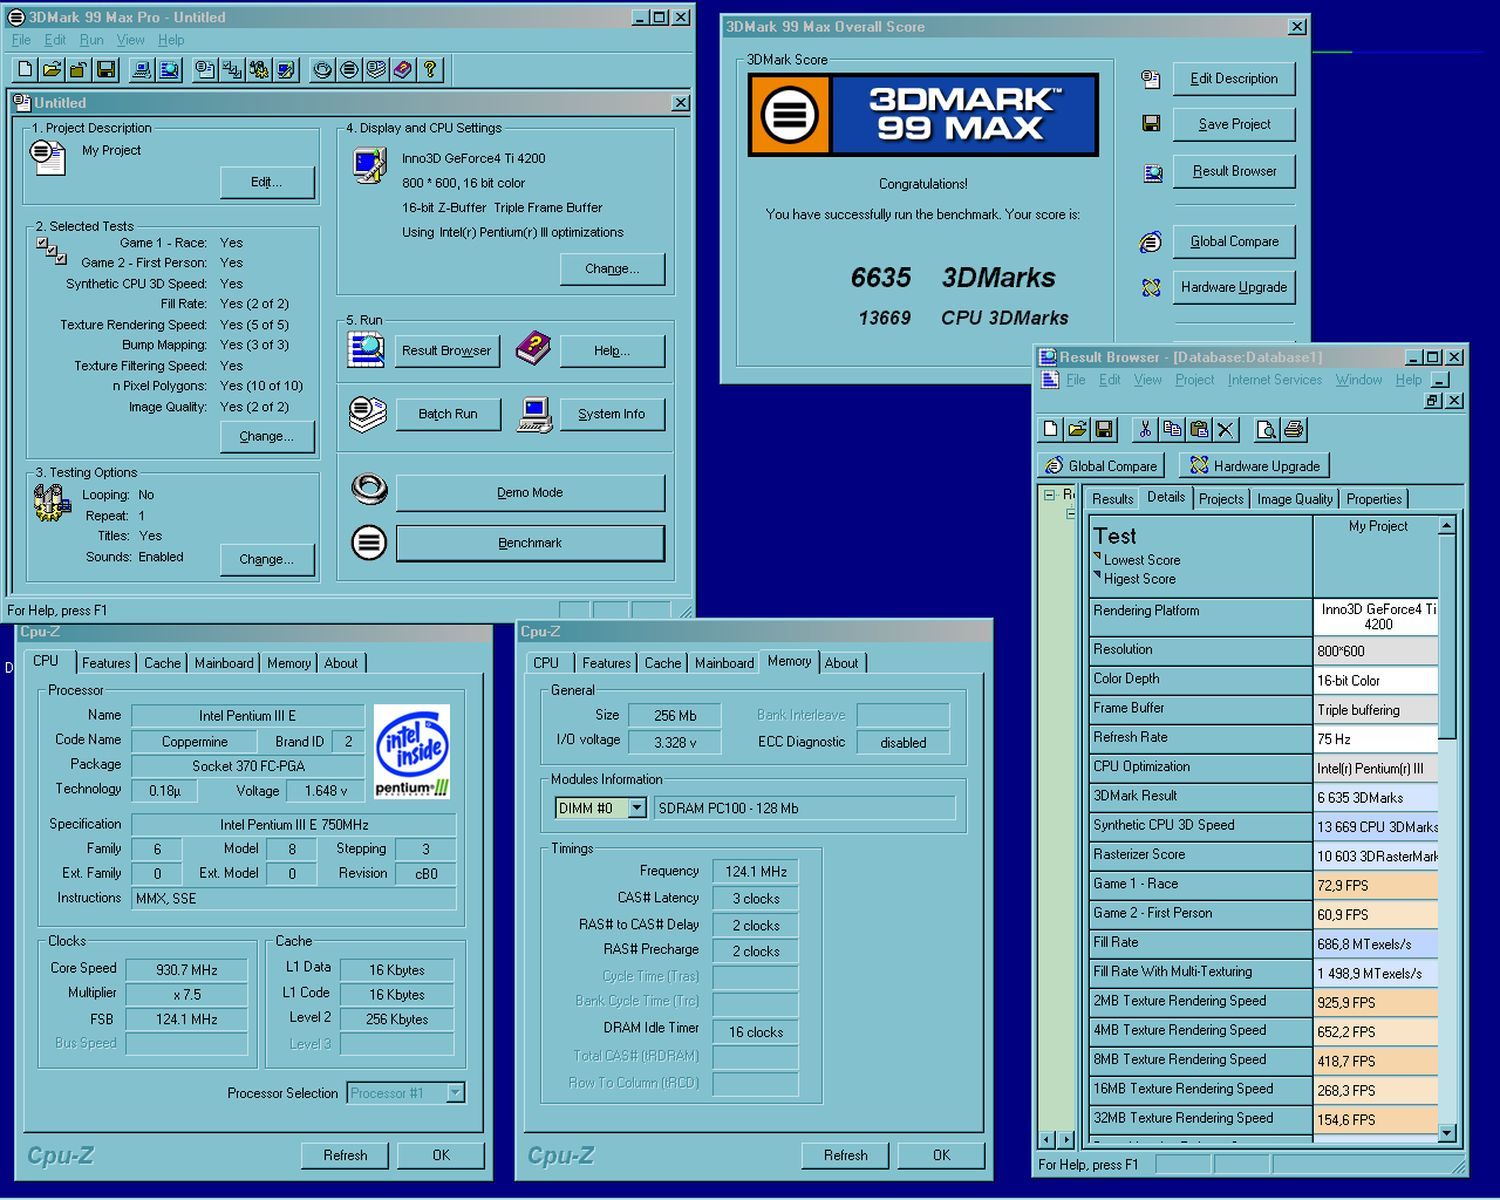
Task: Click Benchmark striped-circle icon in 3DMark toolbar
Action: [349, 70]
